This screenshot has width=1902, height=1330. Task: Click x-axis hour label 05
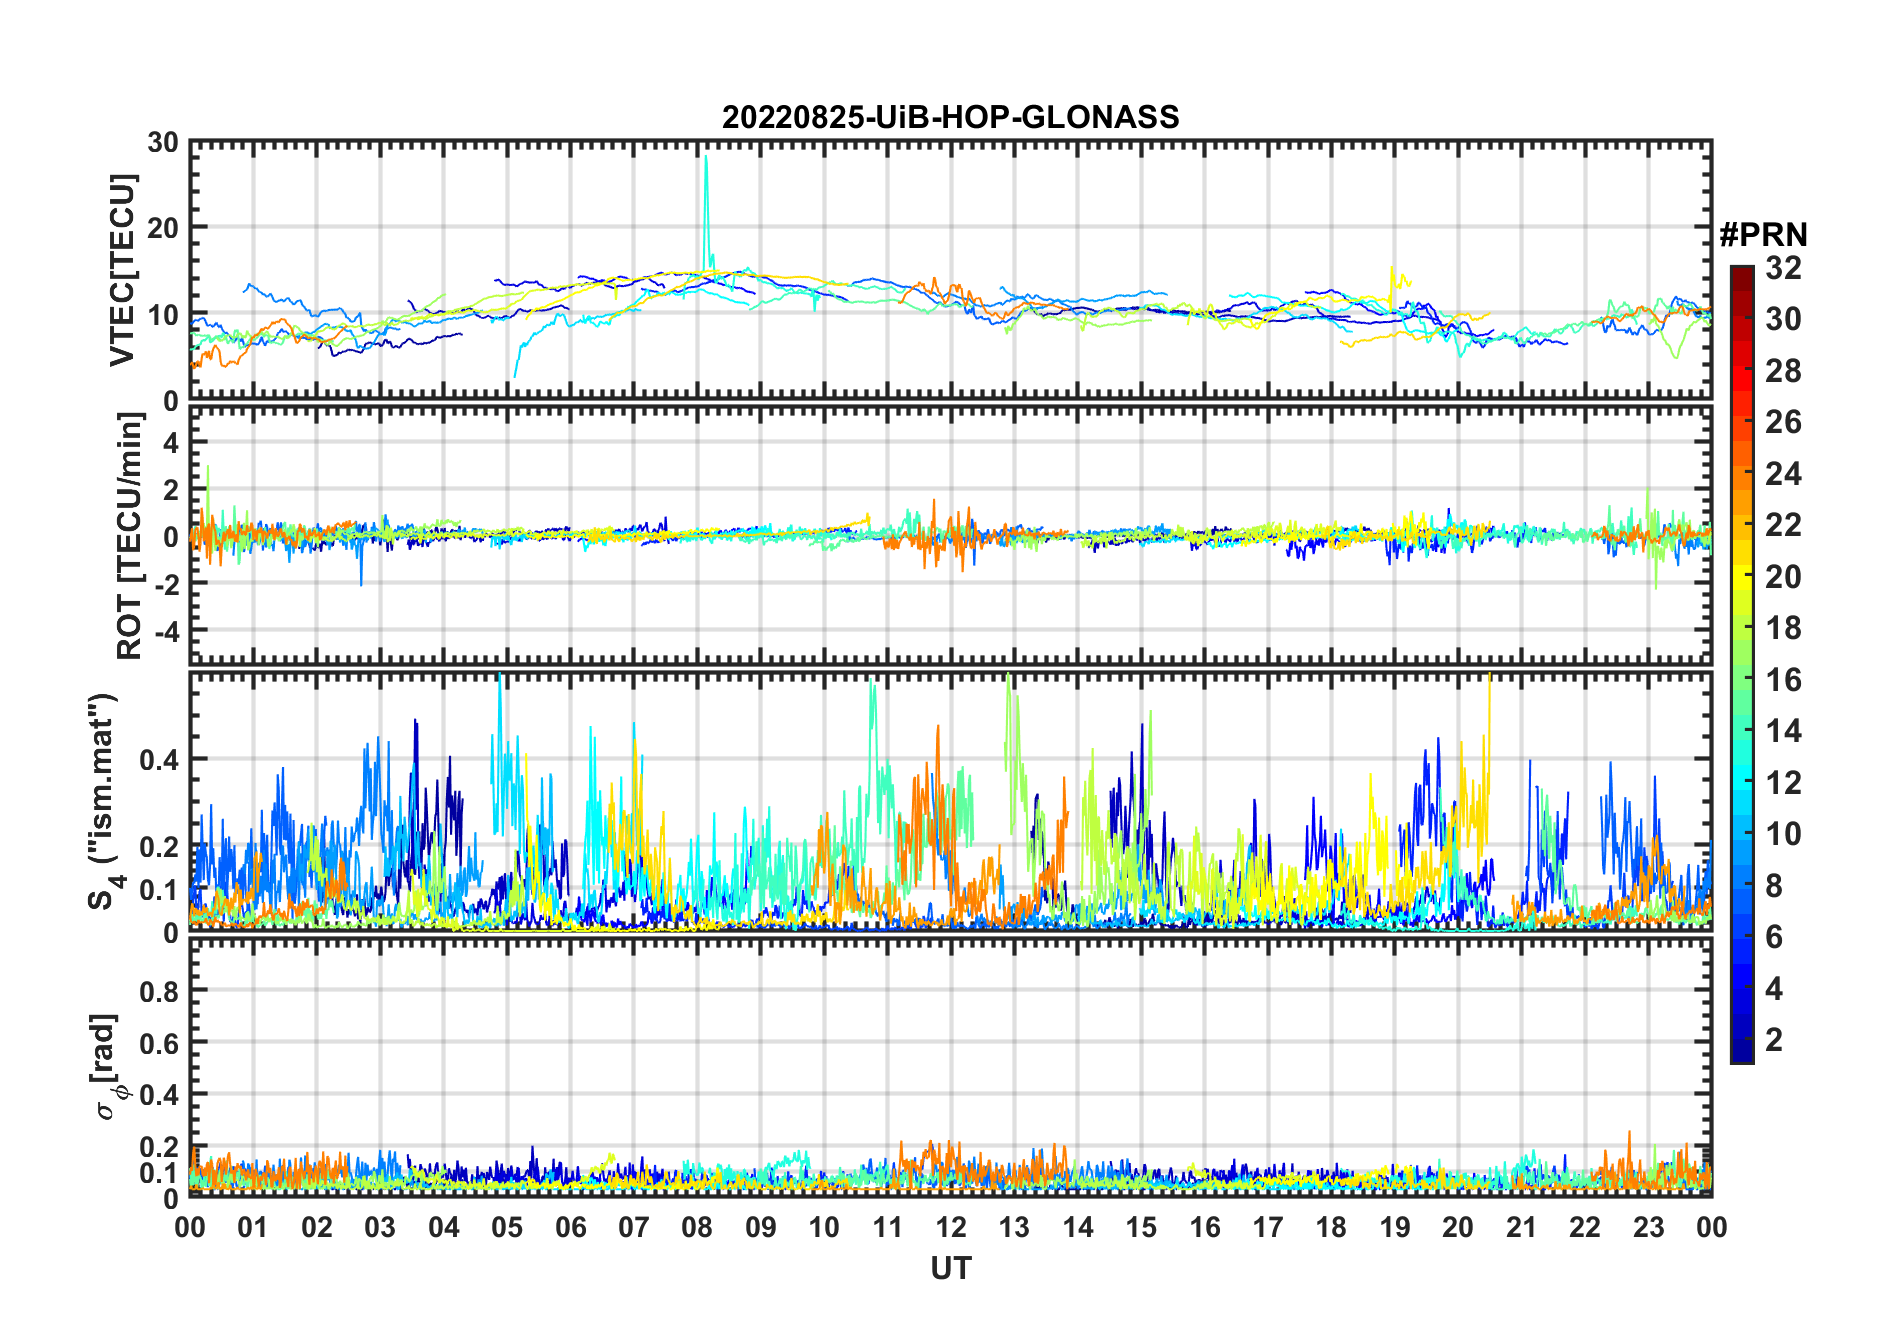click(x=507, y=1227)
